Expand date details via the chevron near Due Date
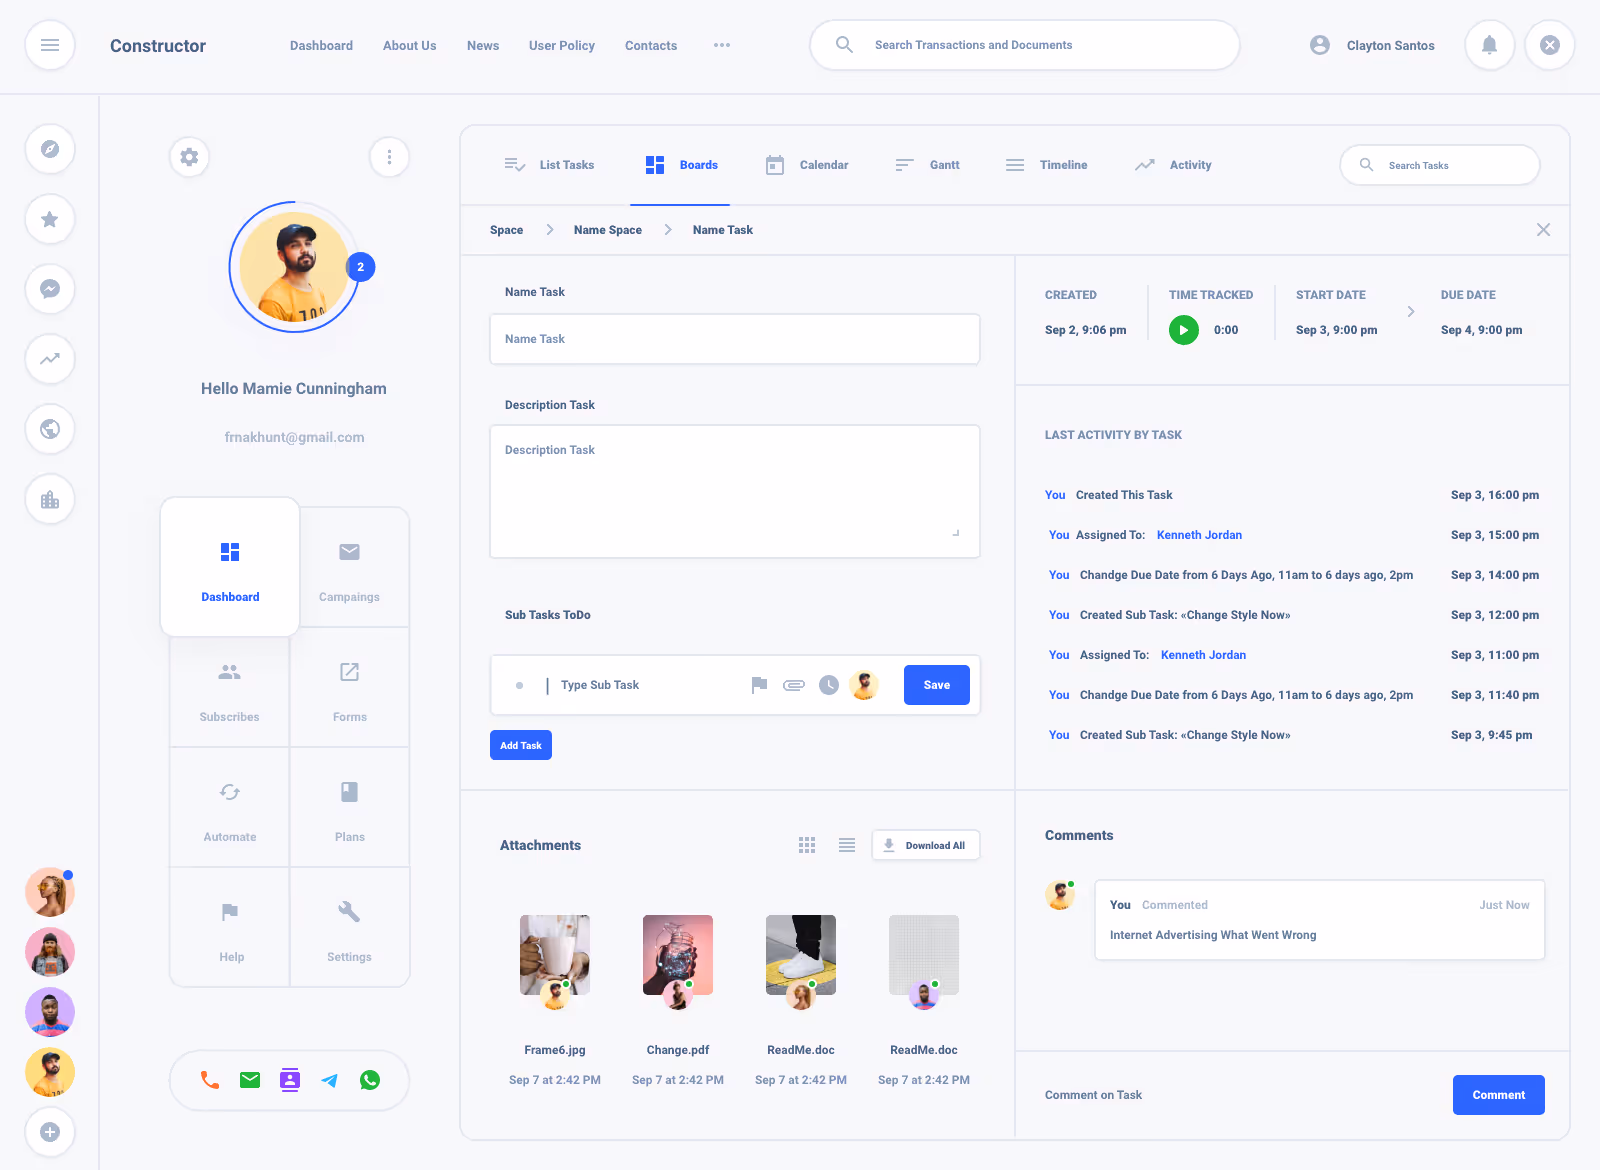 1411,311
